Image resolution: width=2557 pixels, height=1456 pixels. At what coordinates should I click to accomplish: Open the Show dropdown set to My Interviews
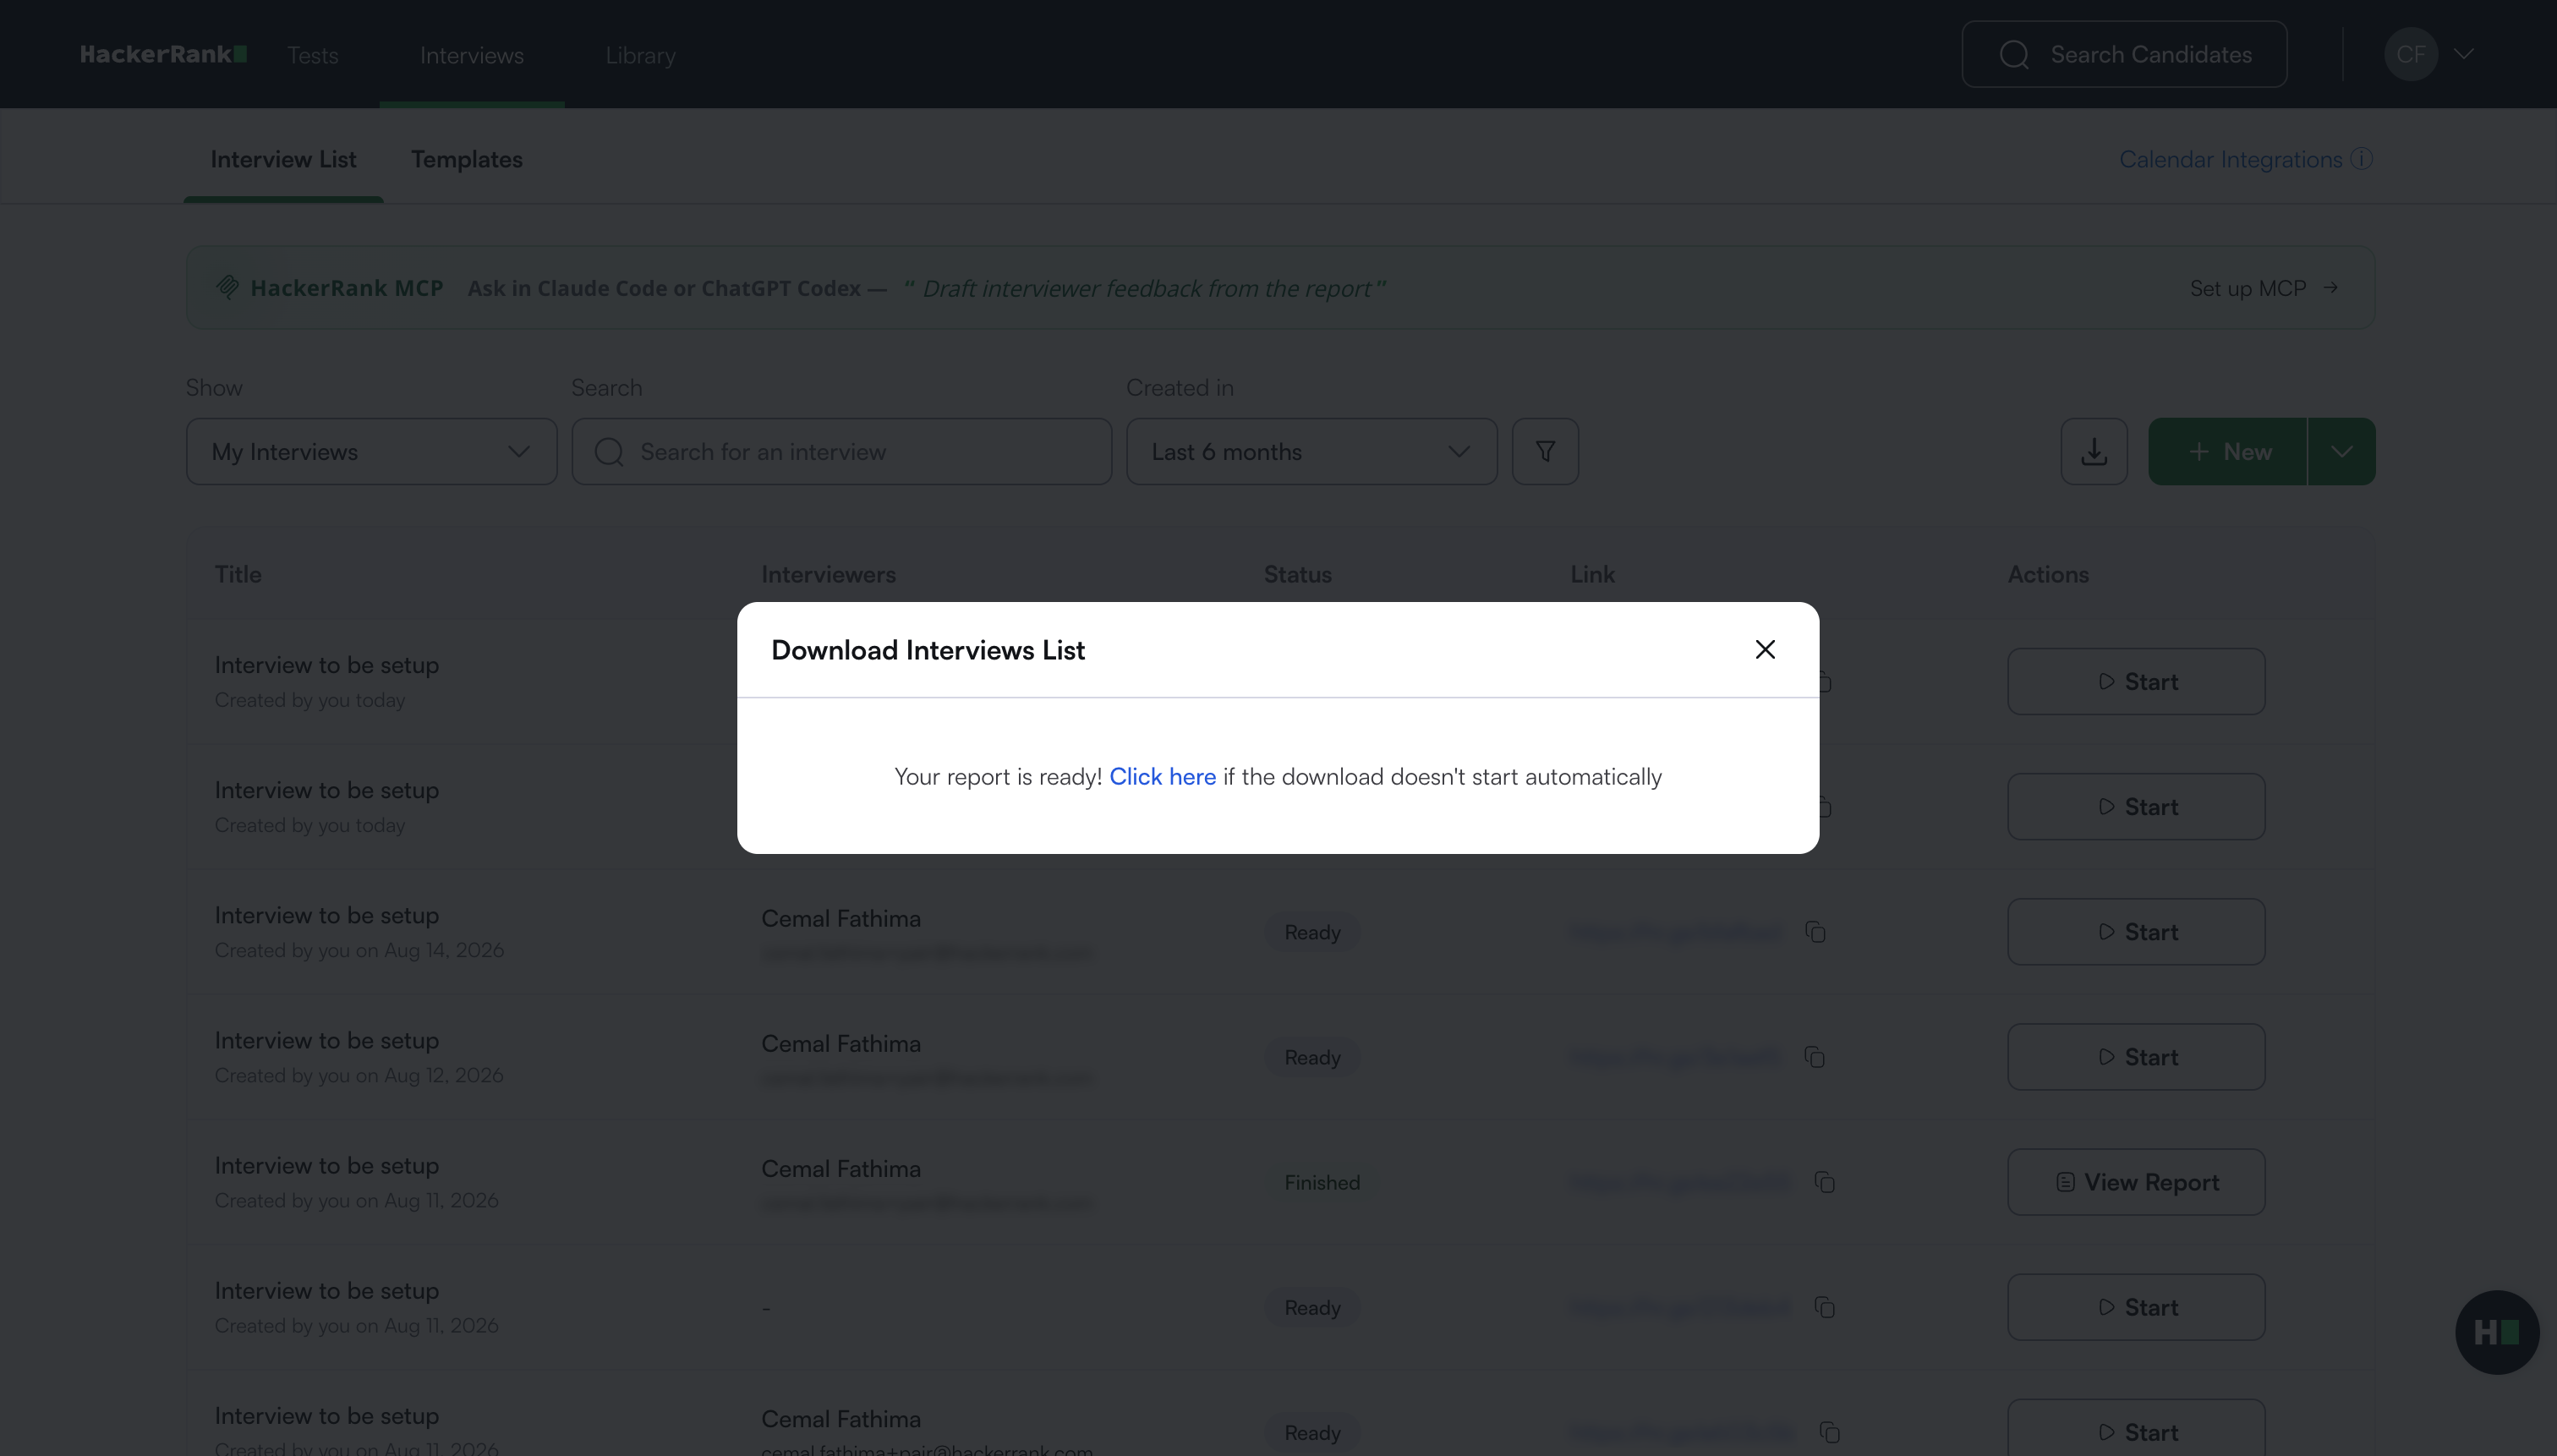click(x=372, y=452)
